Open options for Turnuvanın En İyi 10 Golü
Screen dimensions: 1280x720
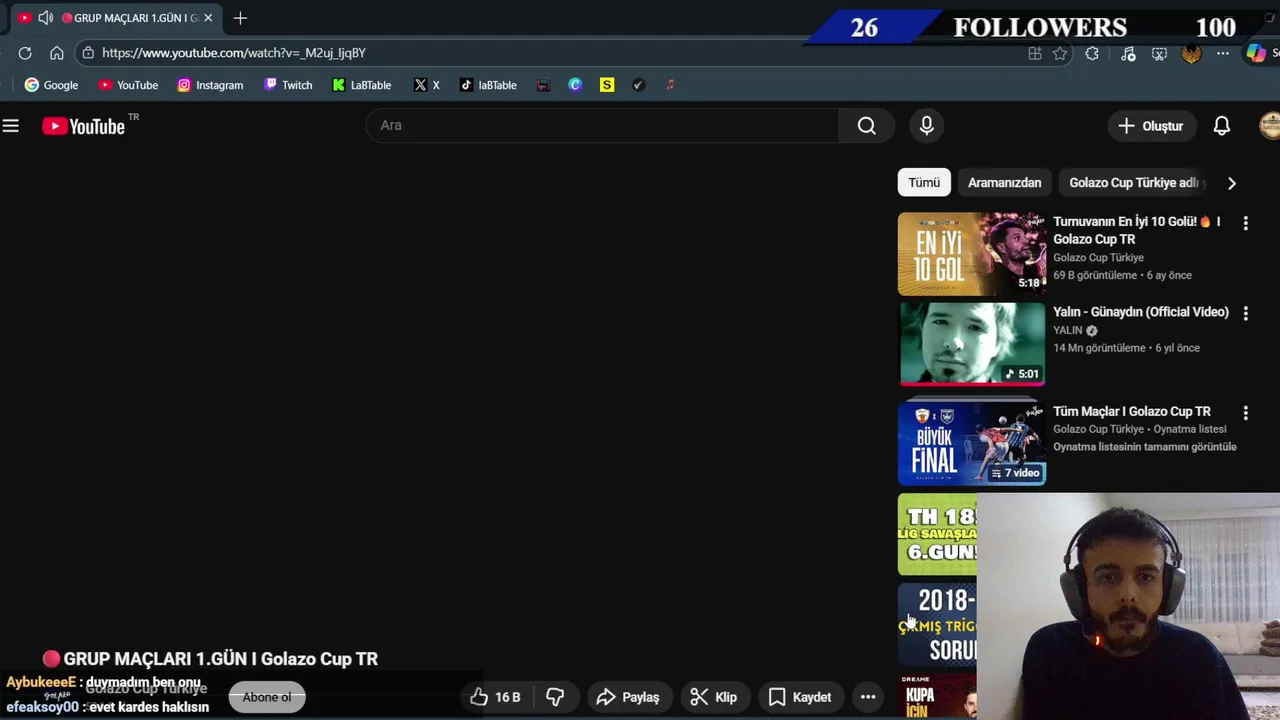[x=1245, y=223]
